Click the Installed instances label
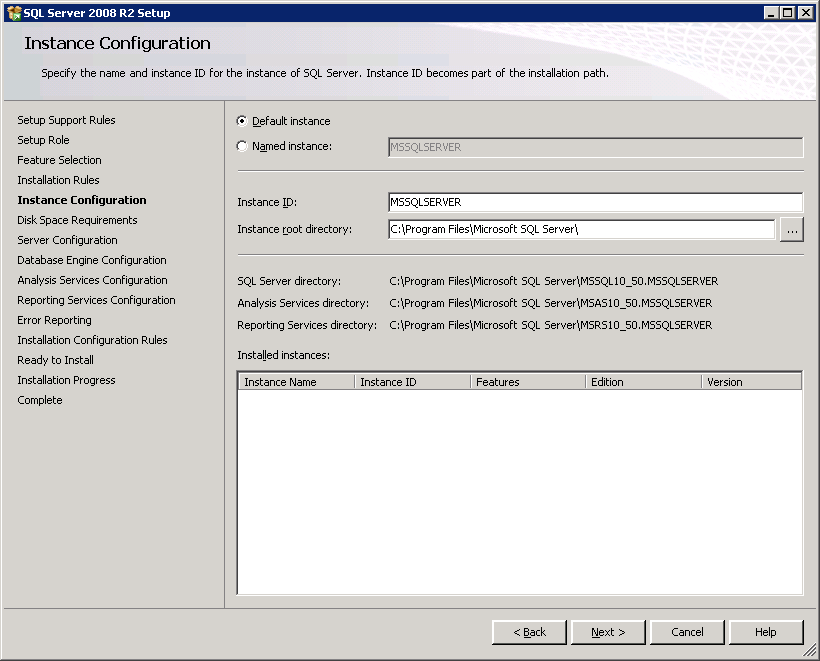This screenshot has width=820, height=661. [x=283, y=356]
